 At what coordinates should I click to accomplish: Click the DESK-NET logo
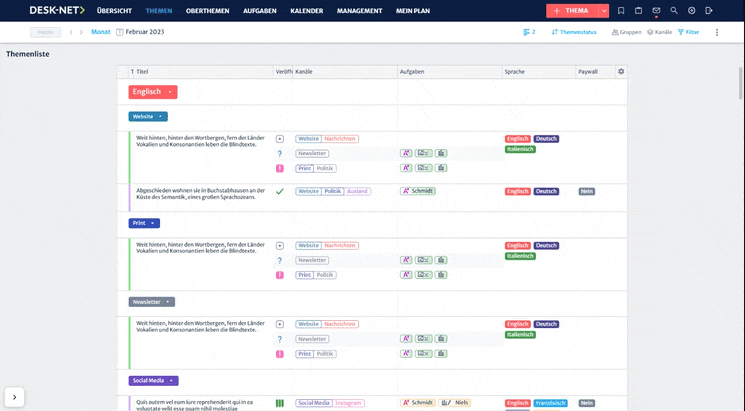tap(57, 10)
